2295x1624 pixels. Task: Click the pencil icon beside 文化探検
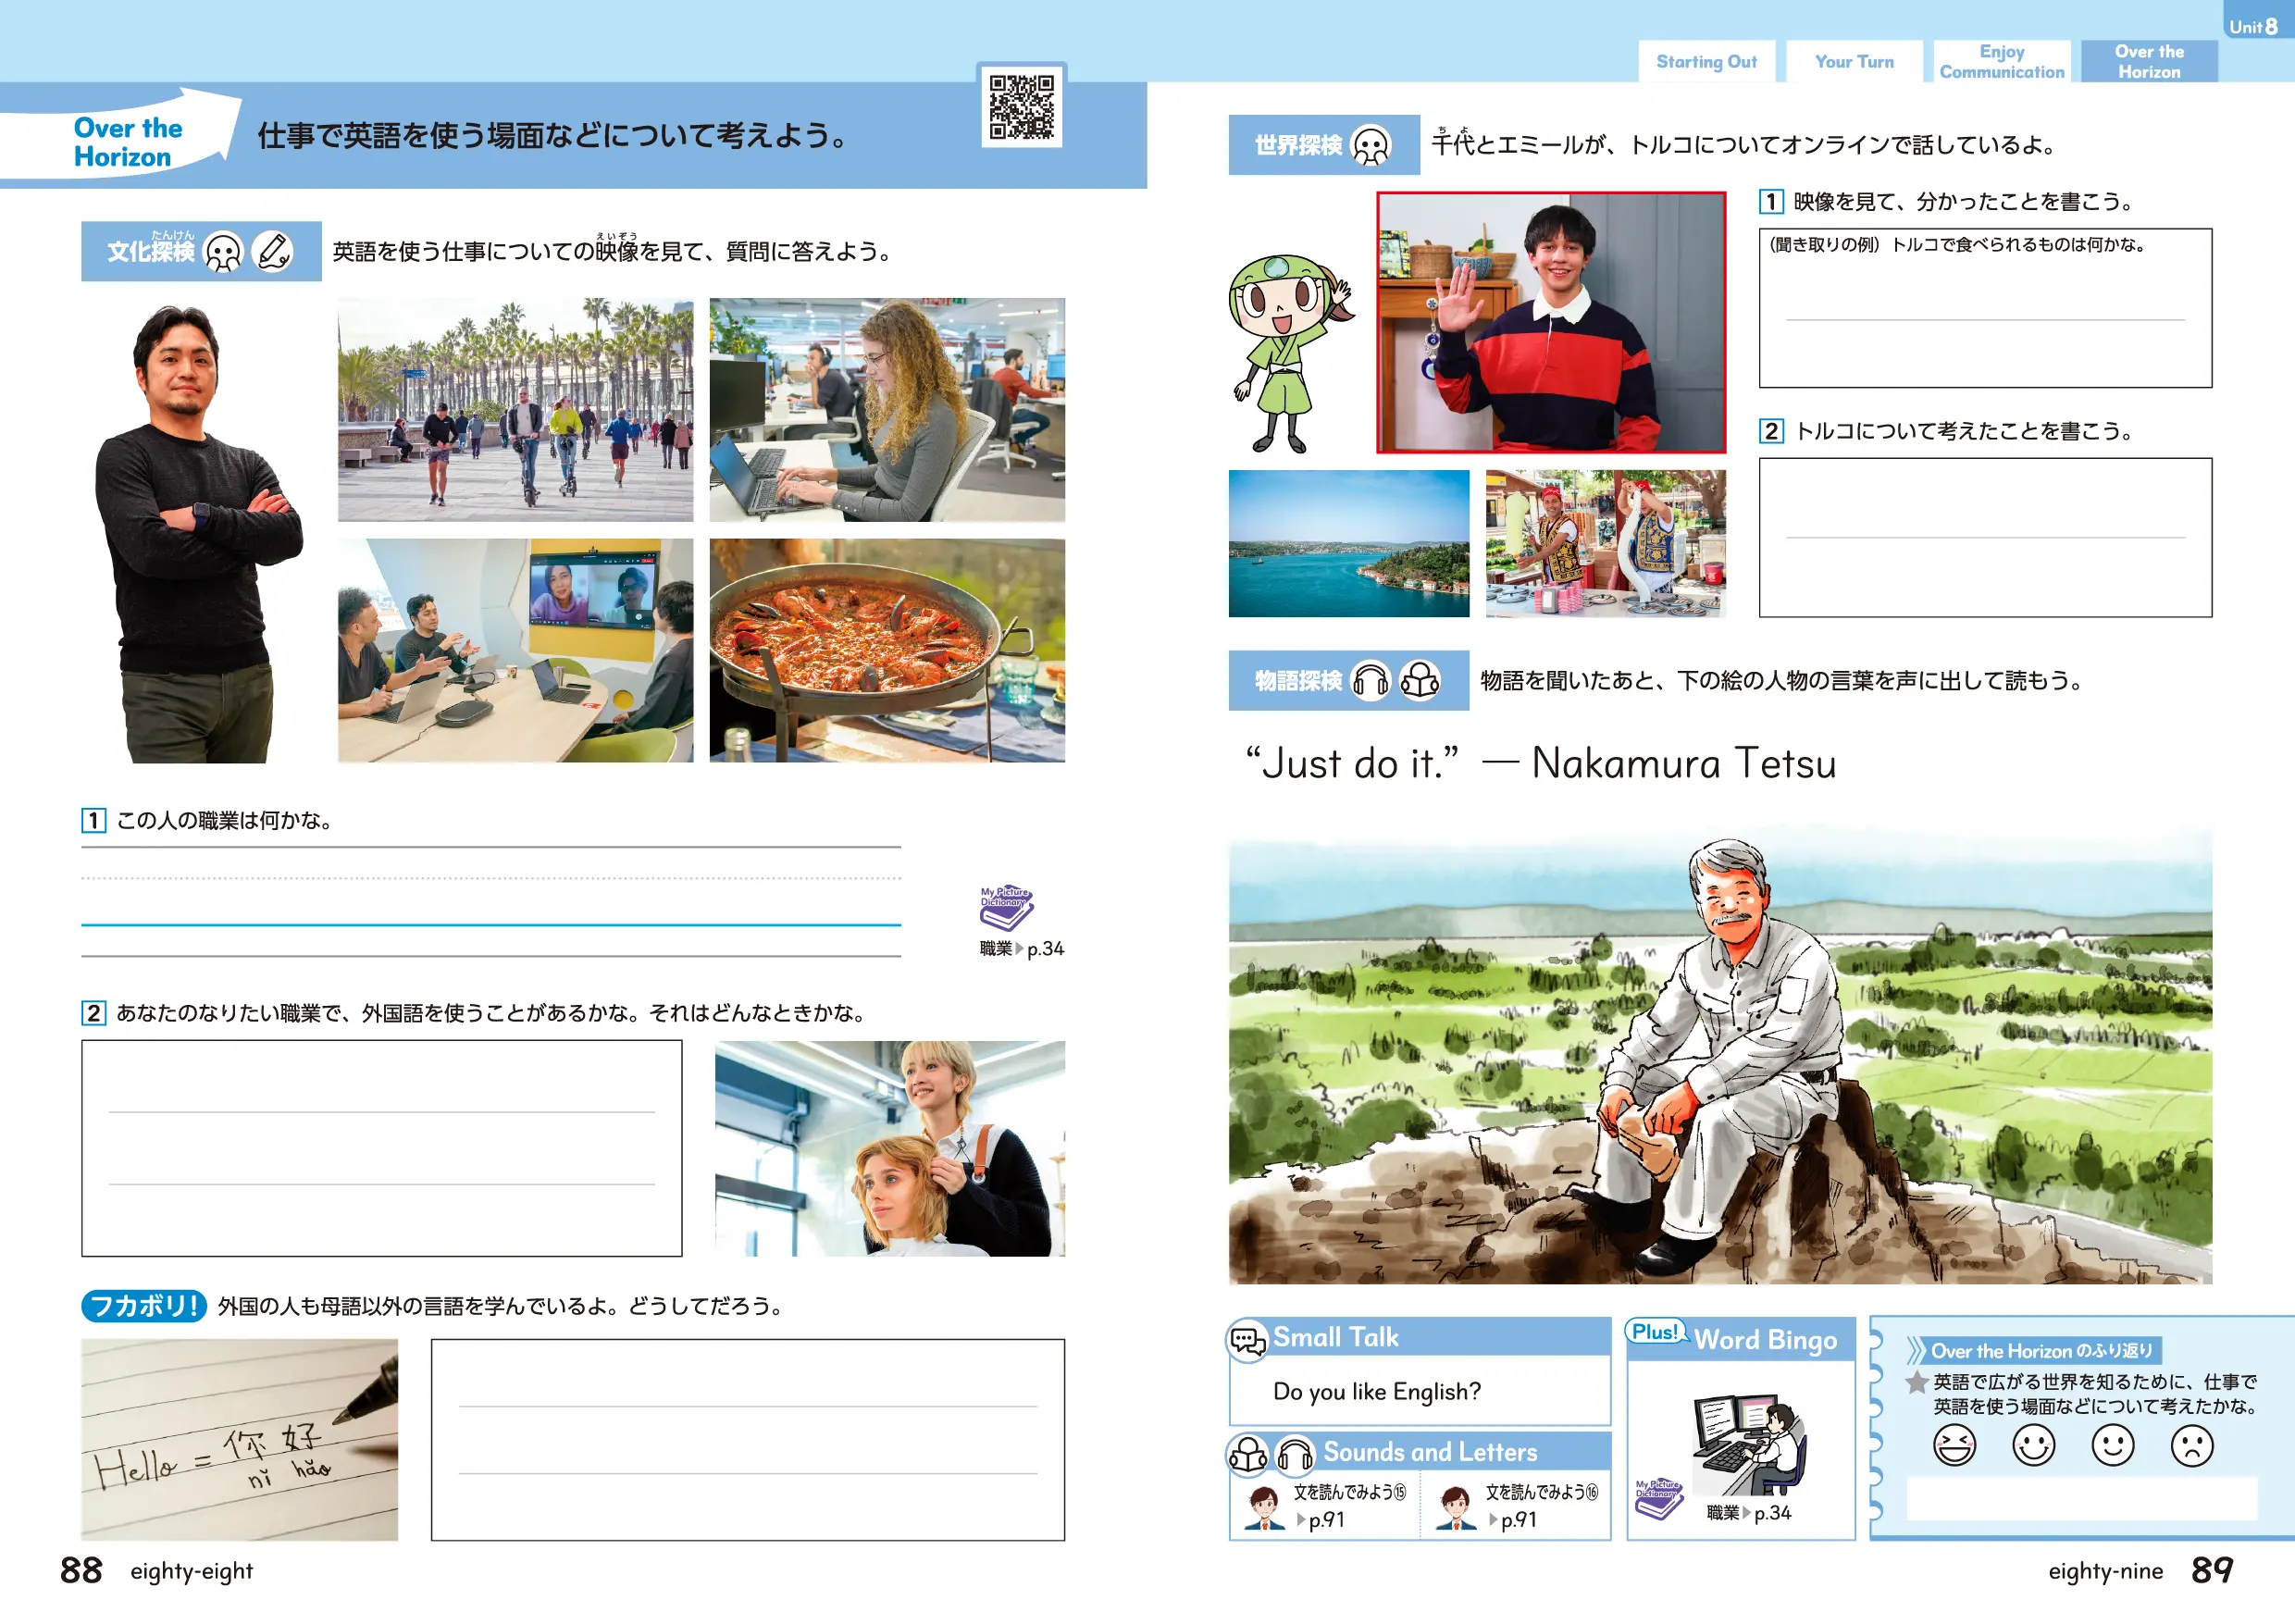point(272,251)
